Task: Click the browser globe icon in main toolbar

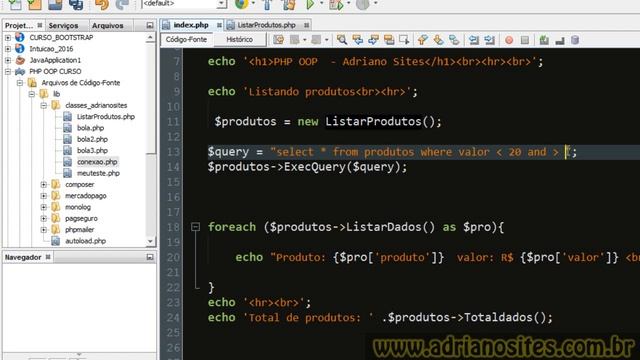Action: point(241,4)
